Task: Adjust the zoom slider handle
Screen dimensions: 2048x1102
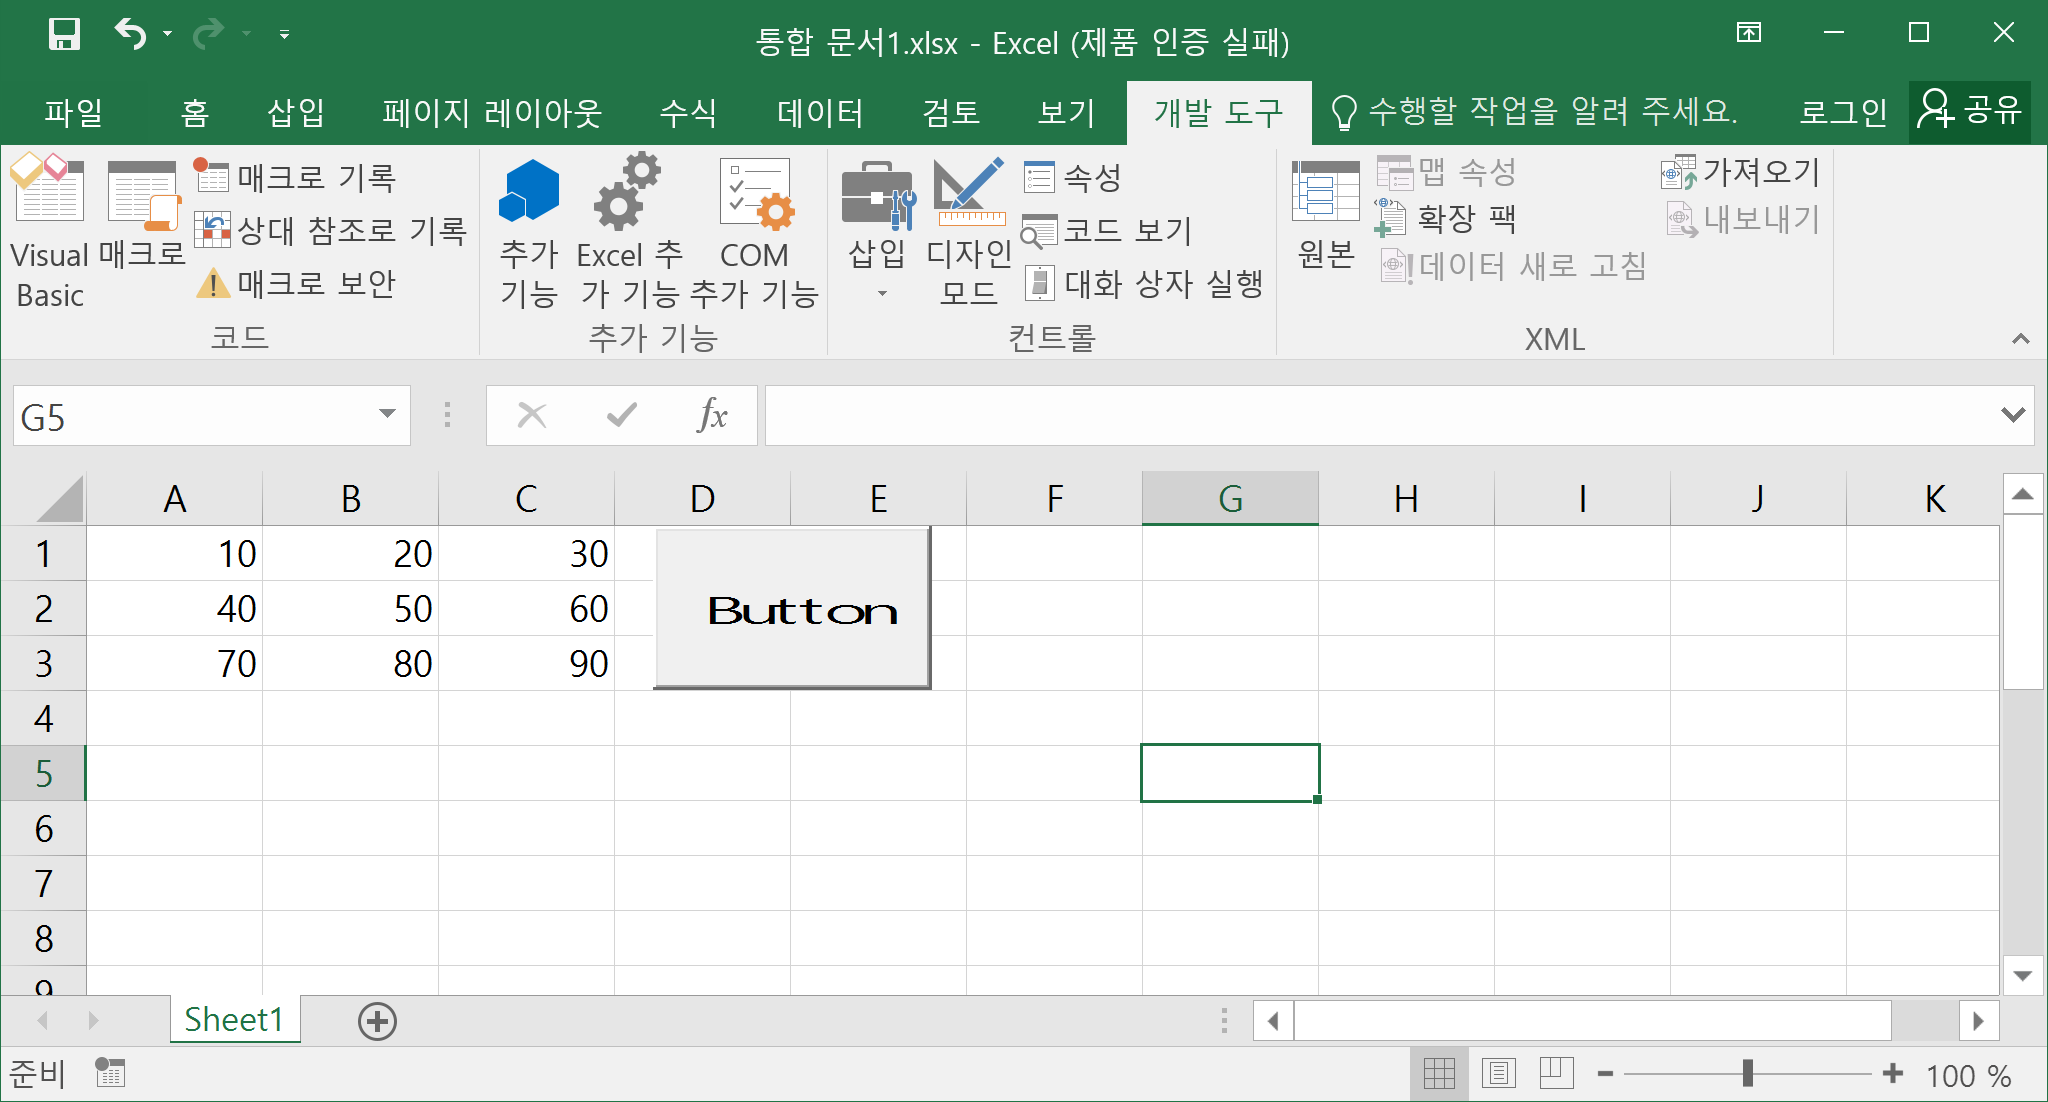Action: (x=1747, y=1074)
